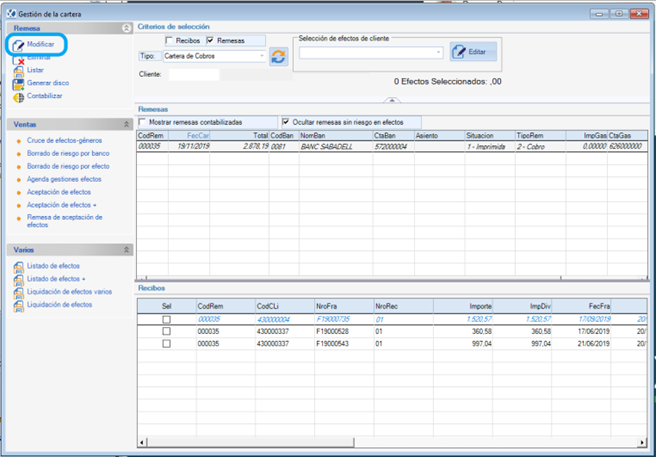Collapse the Criterios de selección panel arrow
Screen dimensions: 656x457
pos(392,100)
